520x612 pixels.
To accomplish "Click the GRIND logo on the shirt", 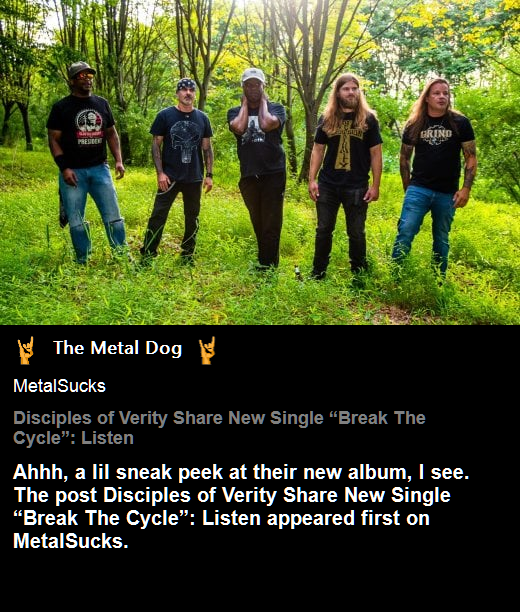I will (436, 135).
